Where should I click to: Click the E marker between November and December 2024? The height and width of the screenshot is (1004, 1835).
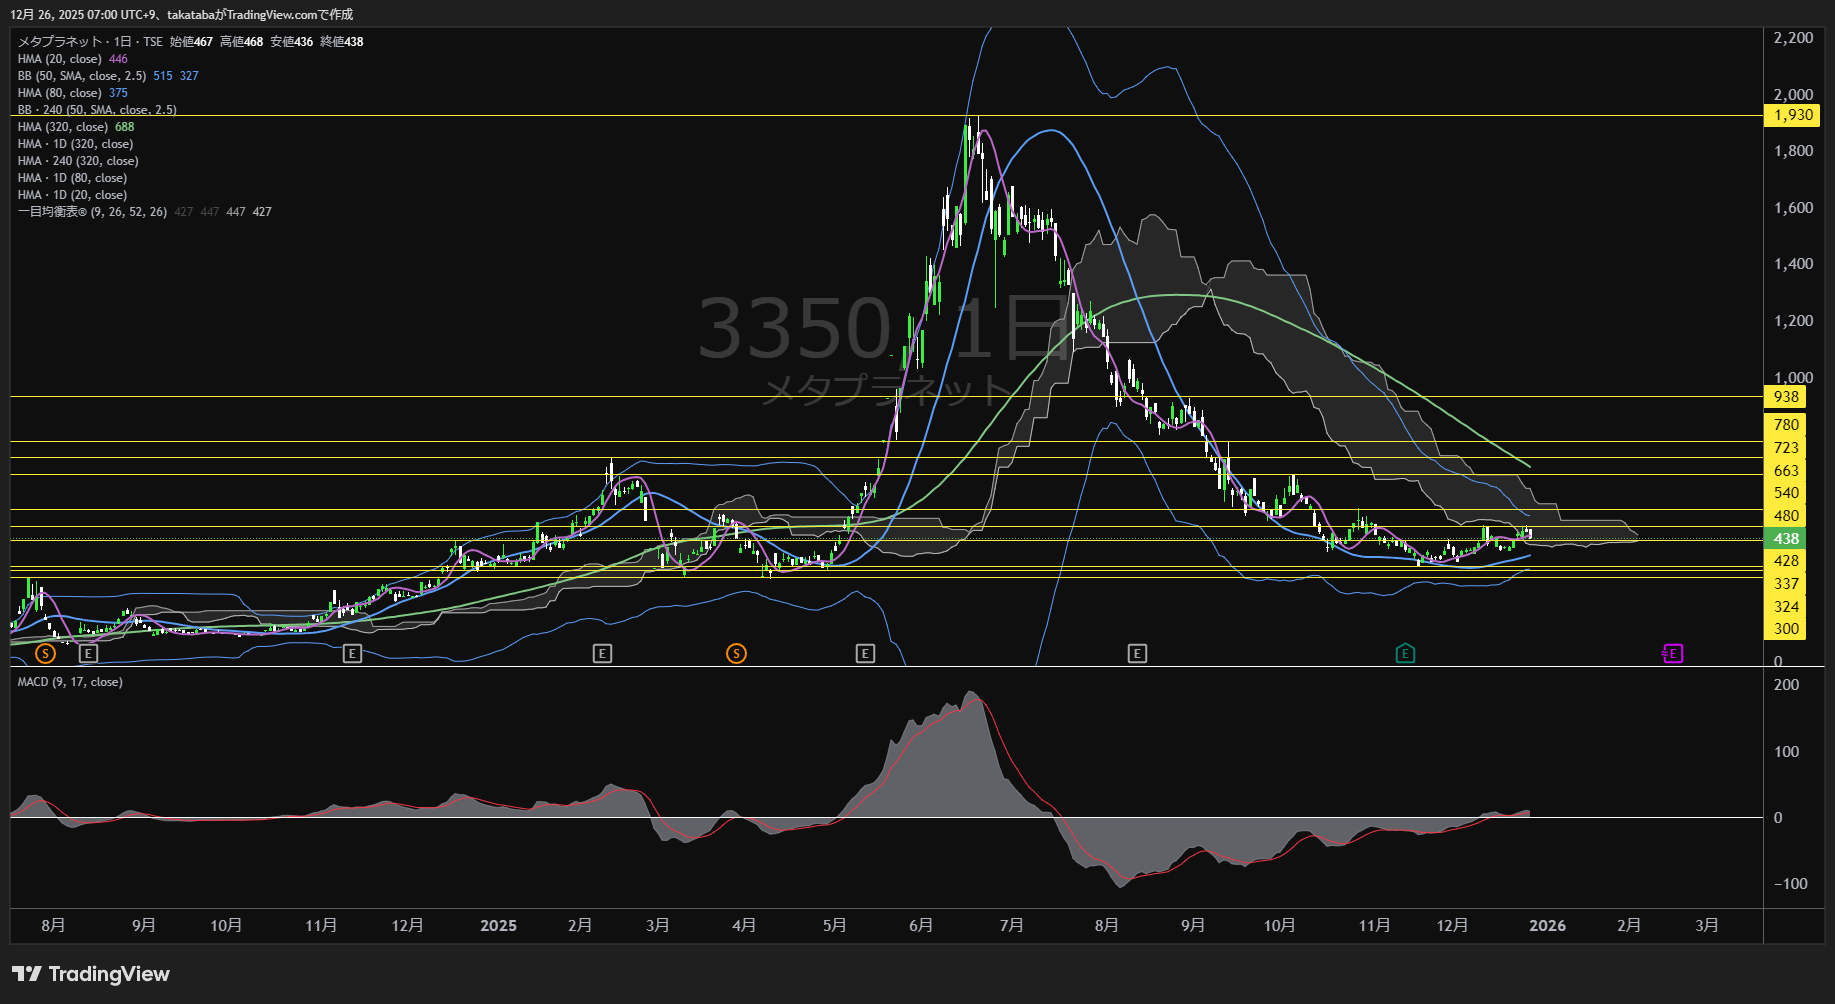pos(352,654)
